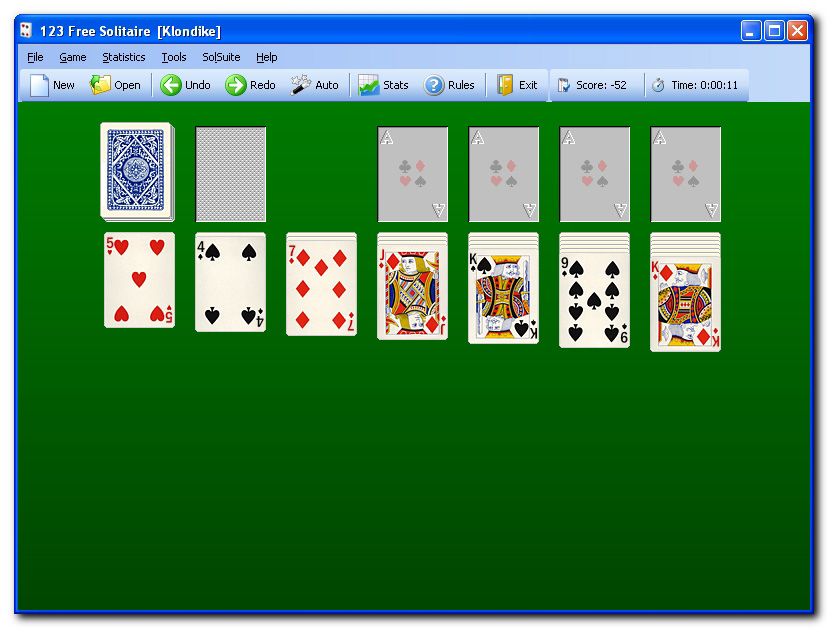The width and height of the screenshot is (828, 628).
Task: Click the Open folder icon
Action: 100,85
